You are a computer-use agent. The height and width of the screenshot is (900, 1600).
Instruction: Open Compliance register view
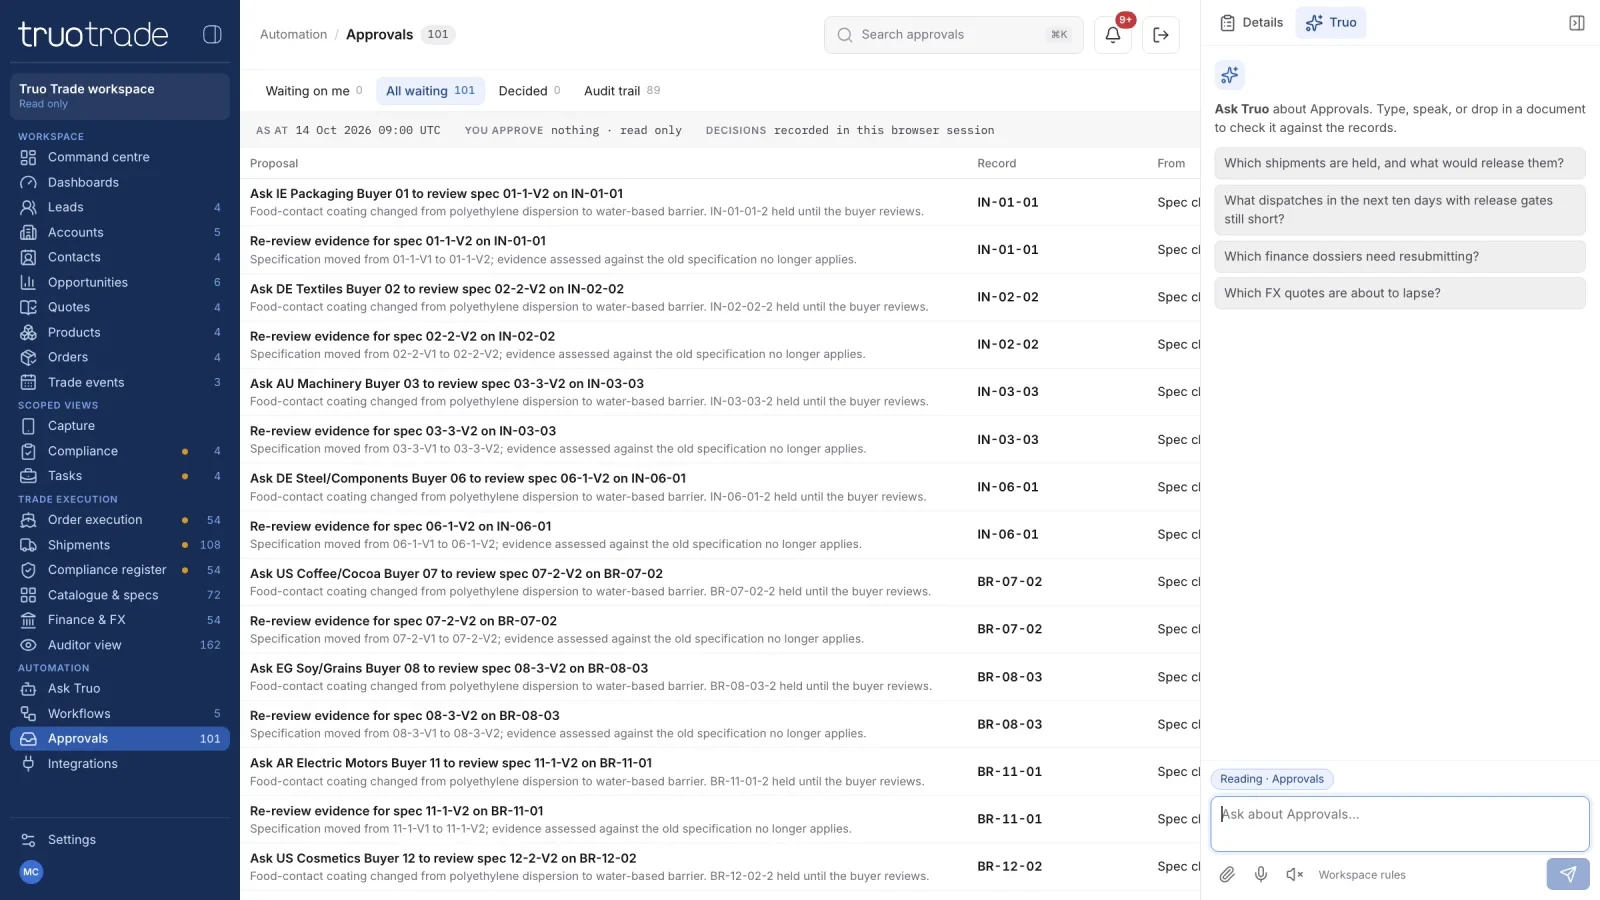120,570
